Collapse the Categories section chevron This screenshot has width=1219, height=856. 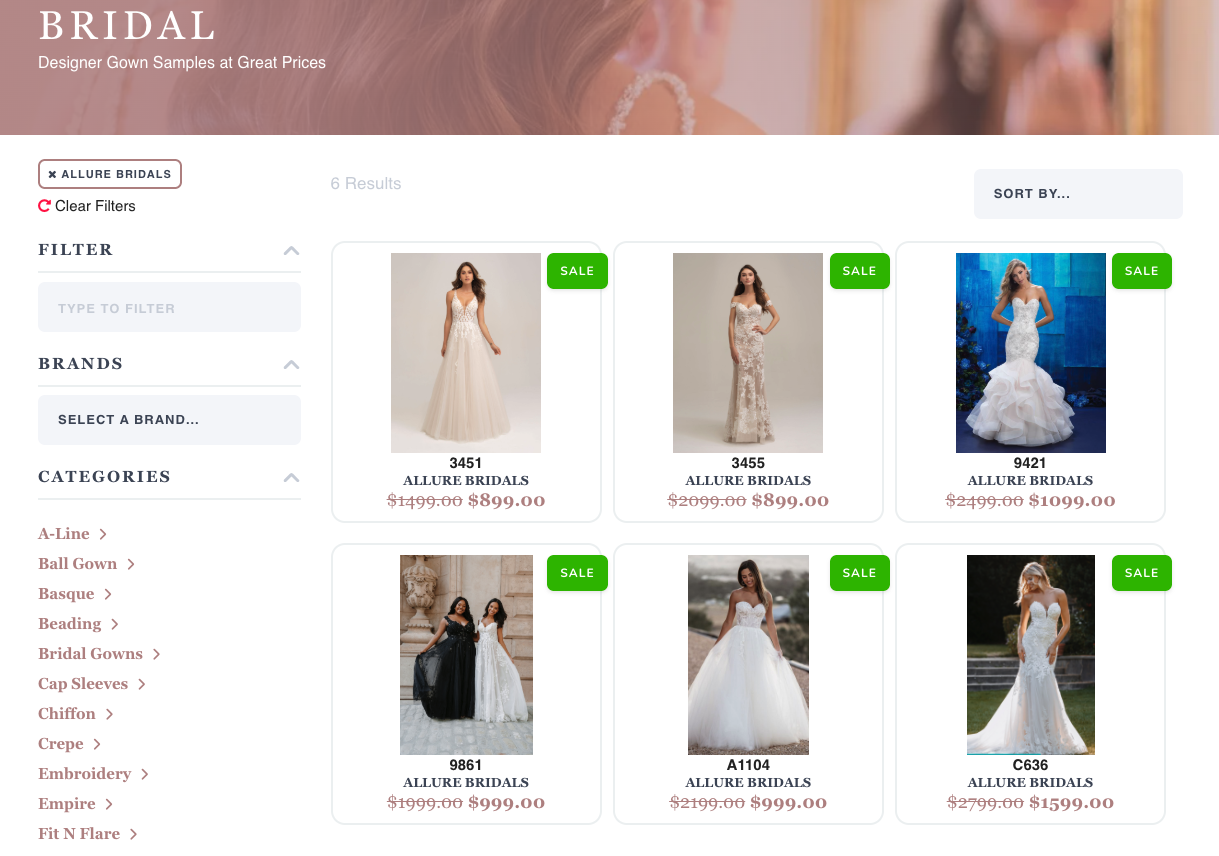pyautogui.click(x=291, y=477)
